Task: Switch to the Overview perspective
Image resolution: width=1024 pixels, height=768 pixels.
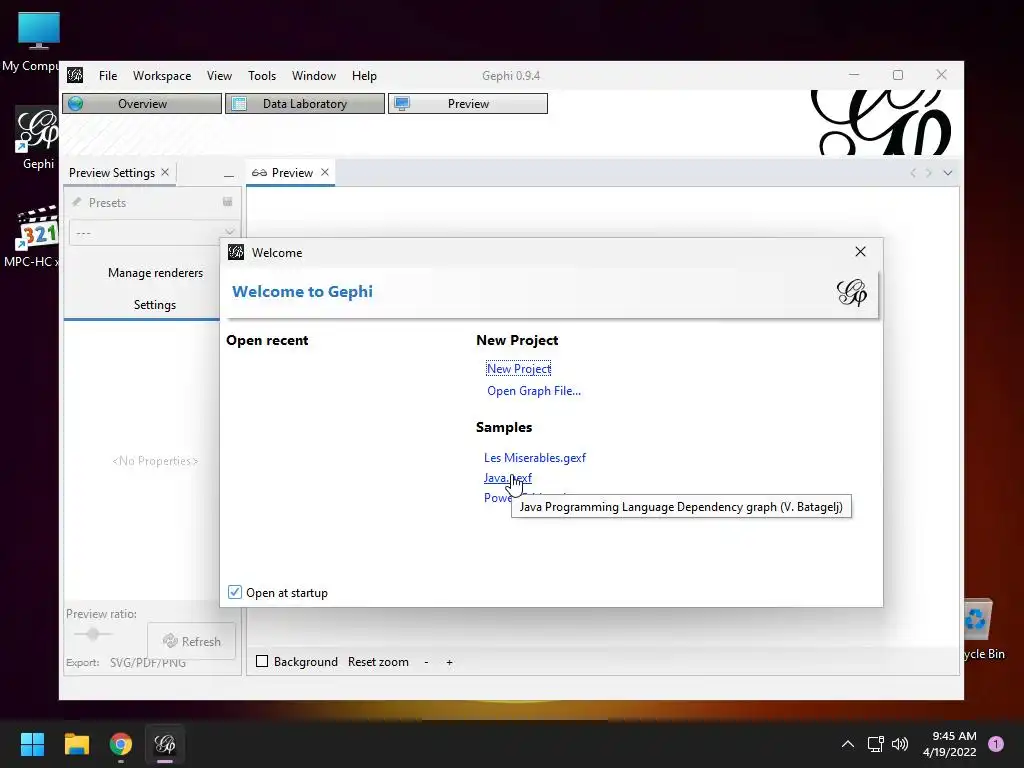Action: 142,103
